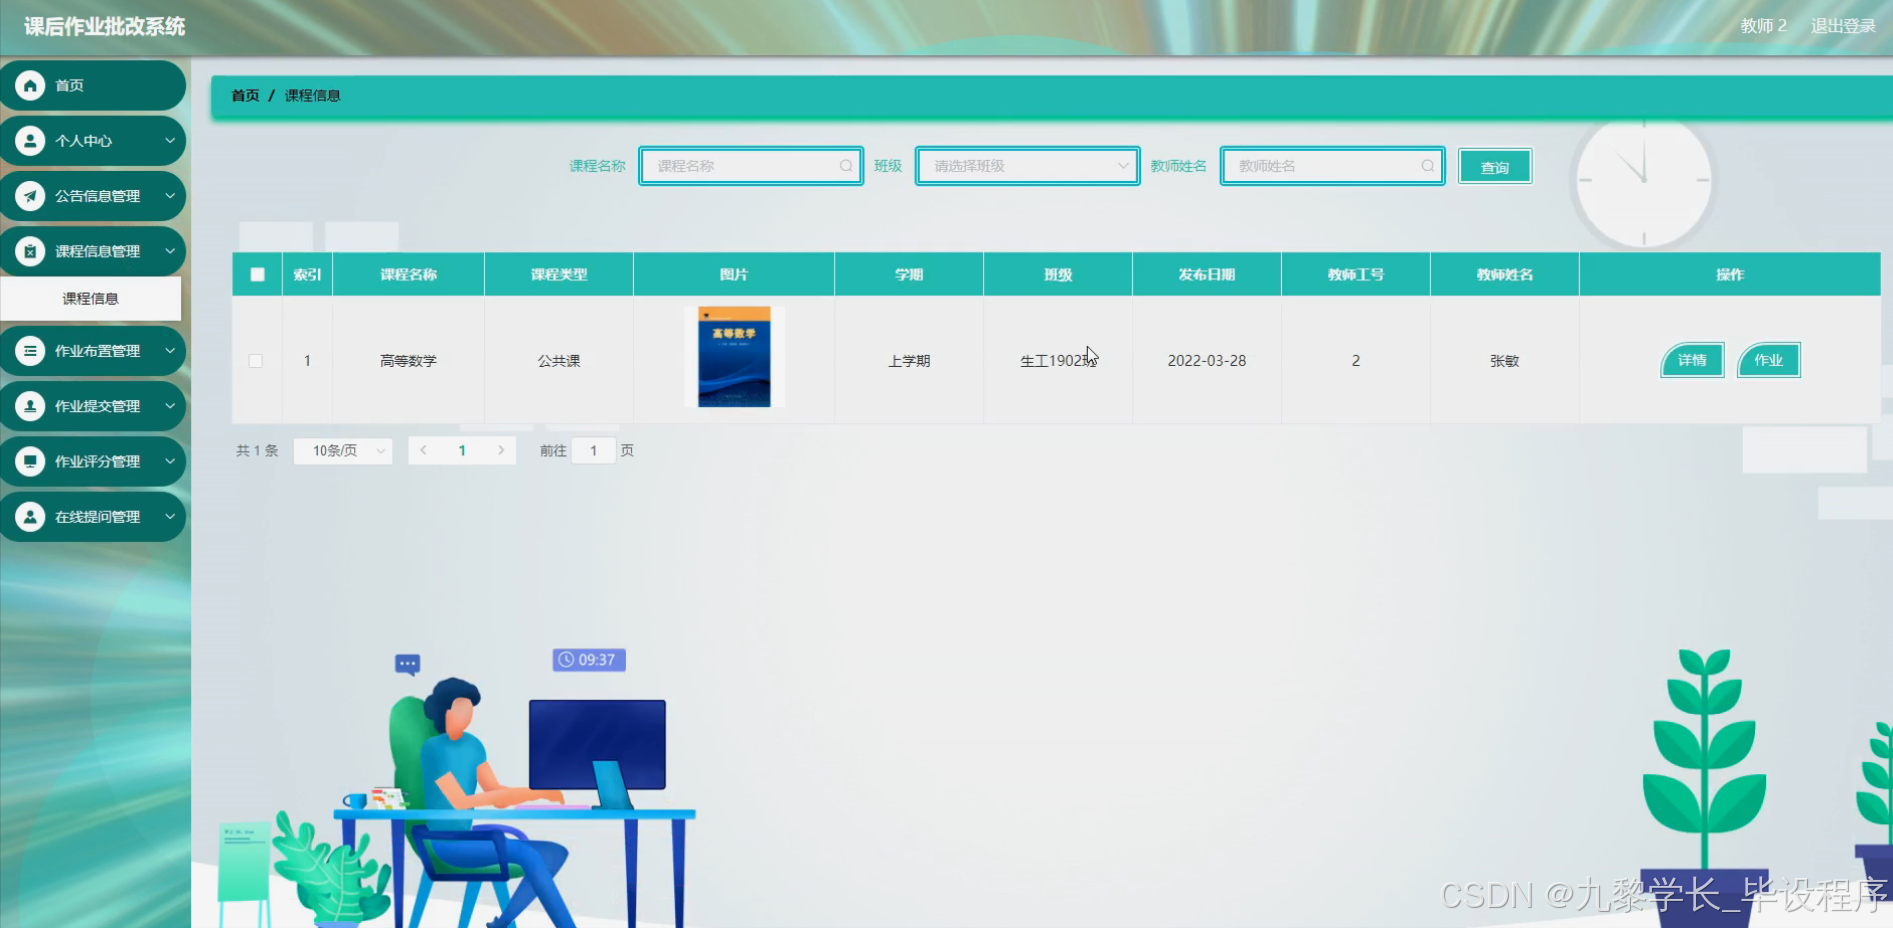
Task: Click the 作业 button for 高等数学
Action: pyautogui.click(x=1768, y=360)
